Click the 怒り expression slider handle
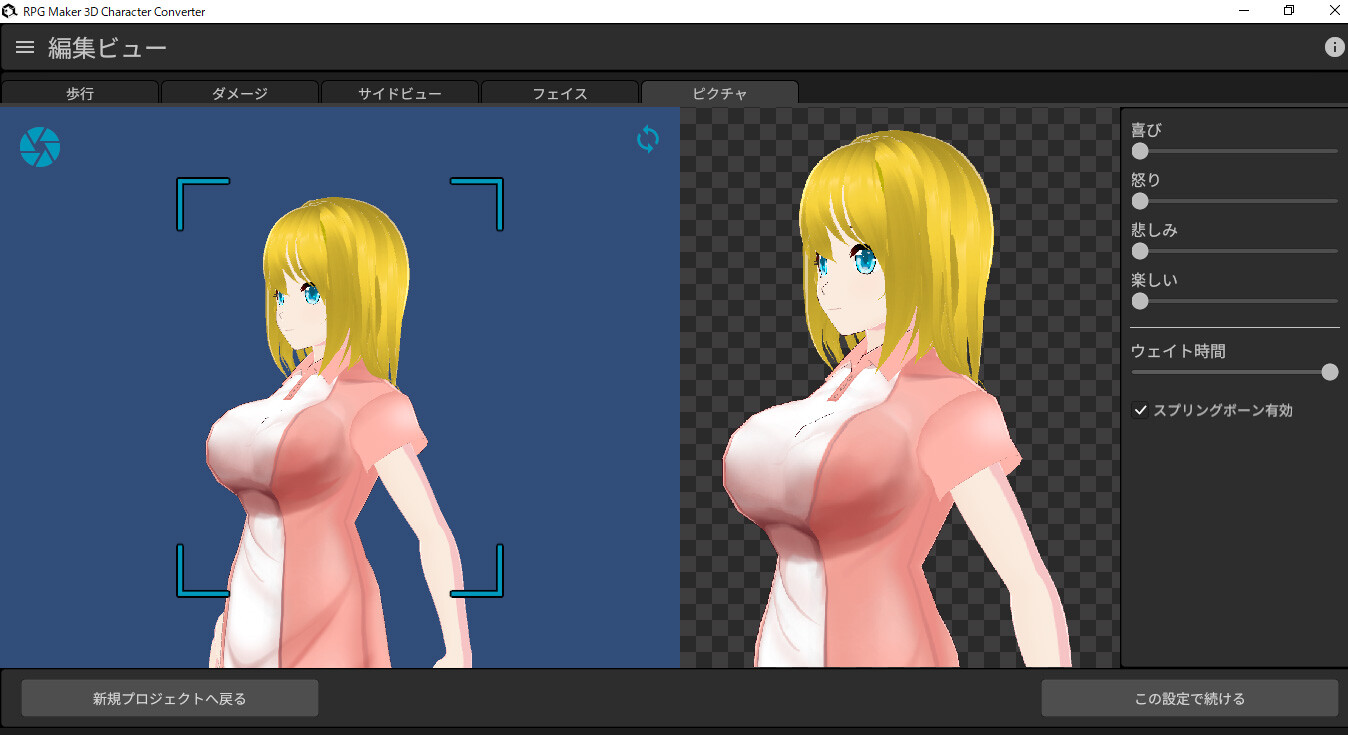The height and width of the screenshot is (735, 1348). pos(1139,201)
